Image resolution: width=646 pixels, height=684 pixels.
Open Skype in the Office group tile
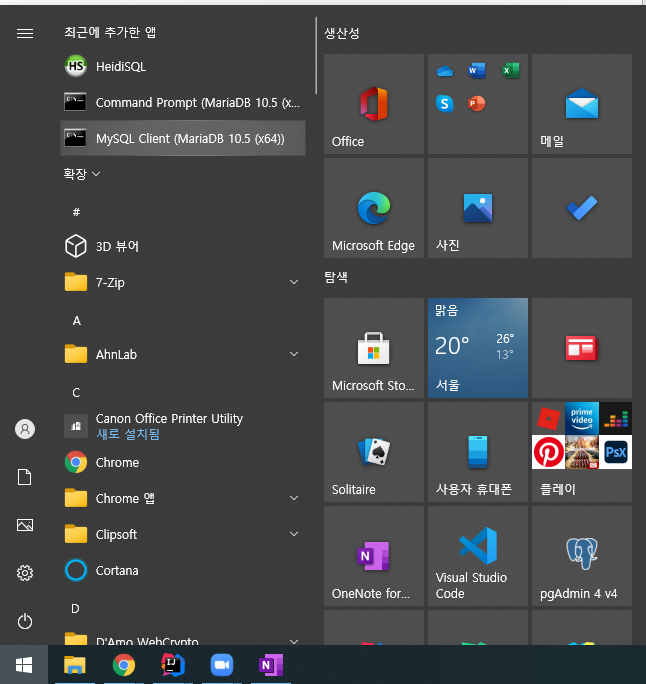pos(444,104)
